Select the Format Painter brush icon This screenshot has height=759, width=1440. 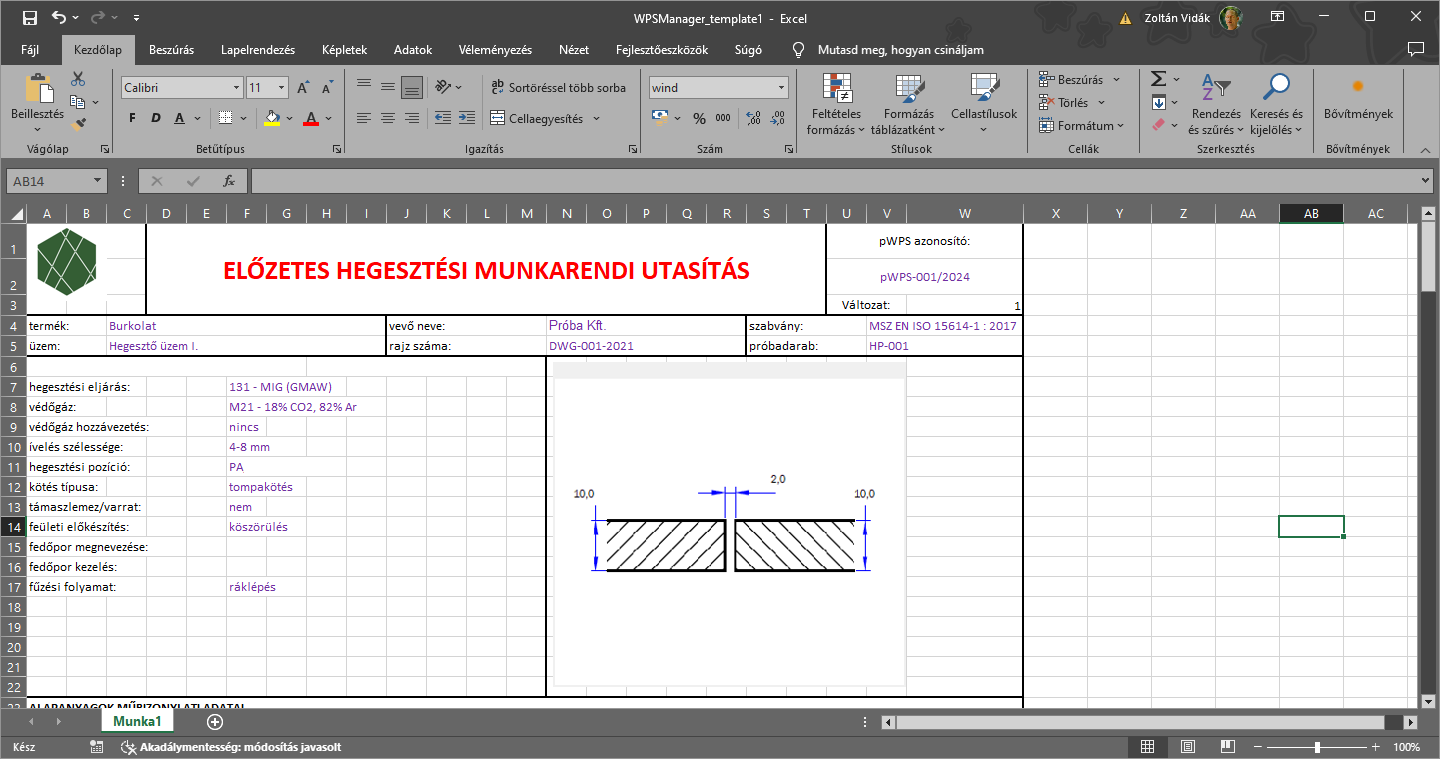78,124
